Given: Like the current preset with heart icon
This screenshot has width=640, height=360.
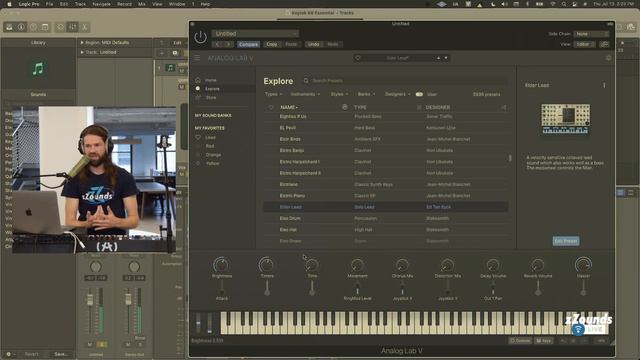Looking at the screenshot, I should 358,58.
